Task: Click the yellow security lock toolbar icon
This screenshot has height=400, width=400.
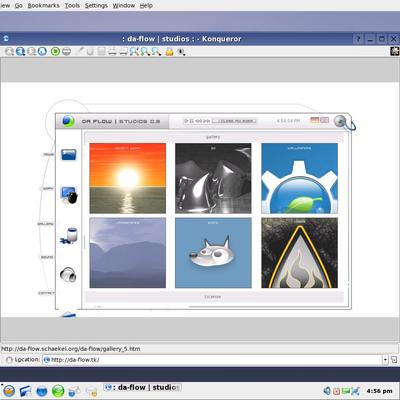Action: 170,52
